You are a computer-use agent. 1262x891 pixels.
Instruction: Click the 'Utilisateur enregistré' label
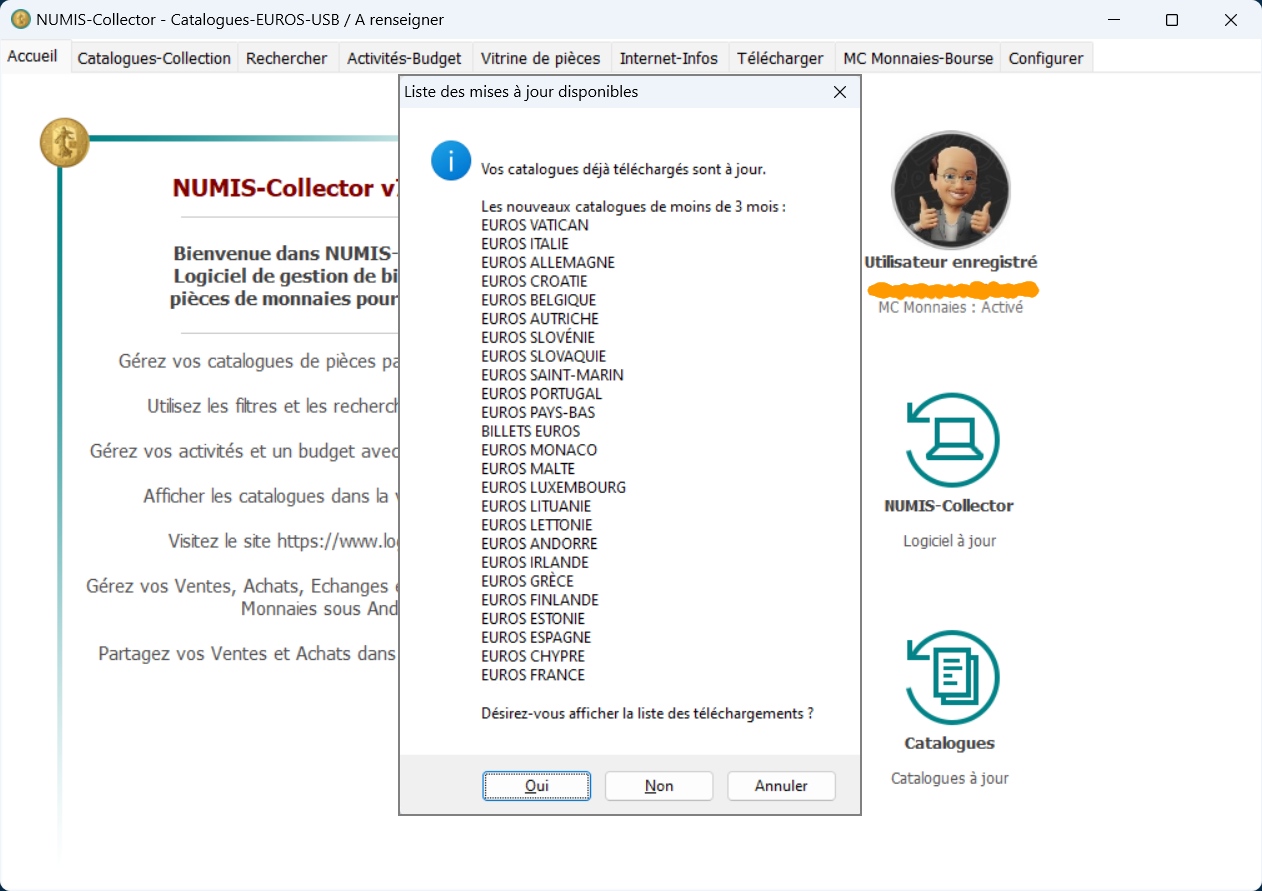coord(951,263)
